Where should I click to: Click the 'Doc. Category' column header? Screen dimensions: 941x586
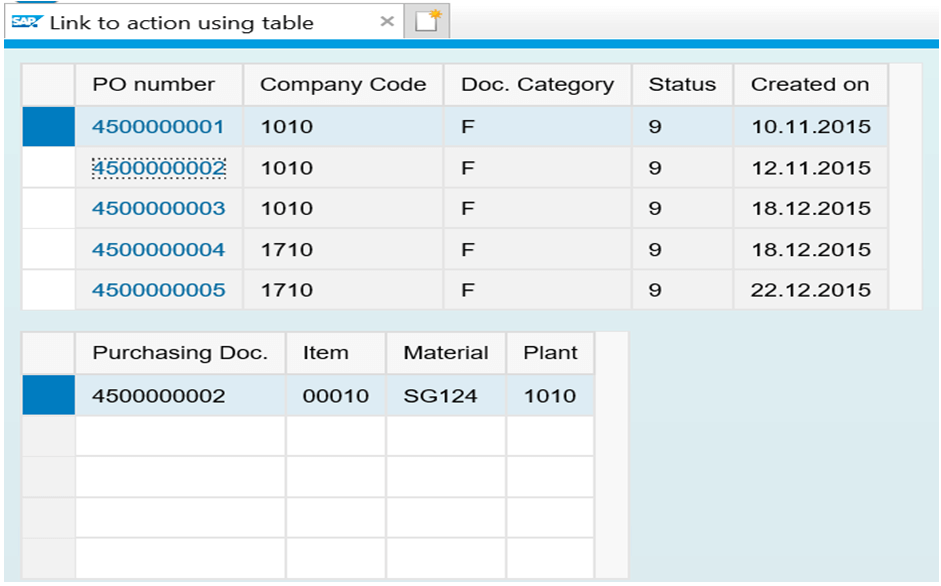coord(538,85)
